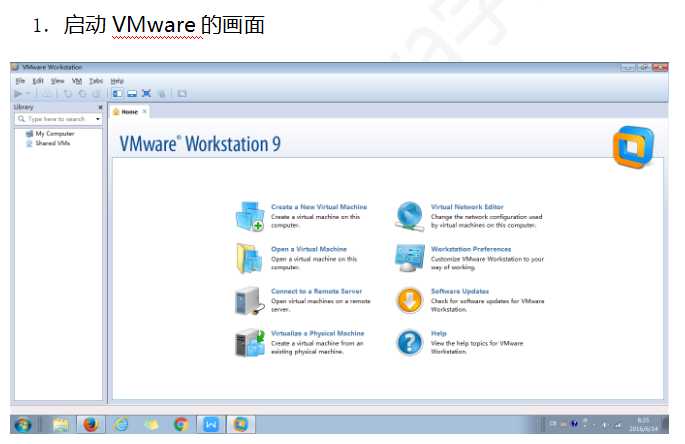The width and height of the screenshot is (685, 444).
Task: Click the magnifier icon in library search
Action: tap(21, 119)
